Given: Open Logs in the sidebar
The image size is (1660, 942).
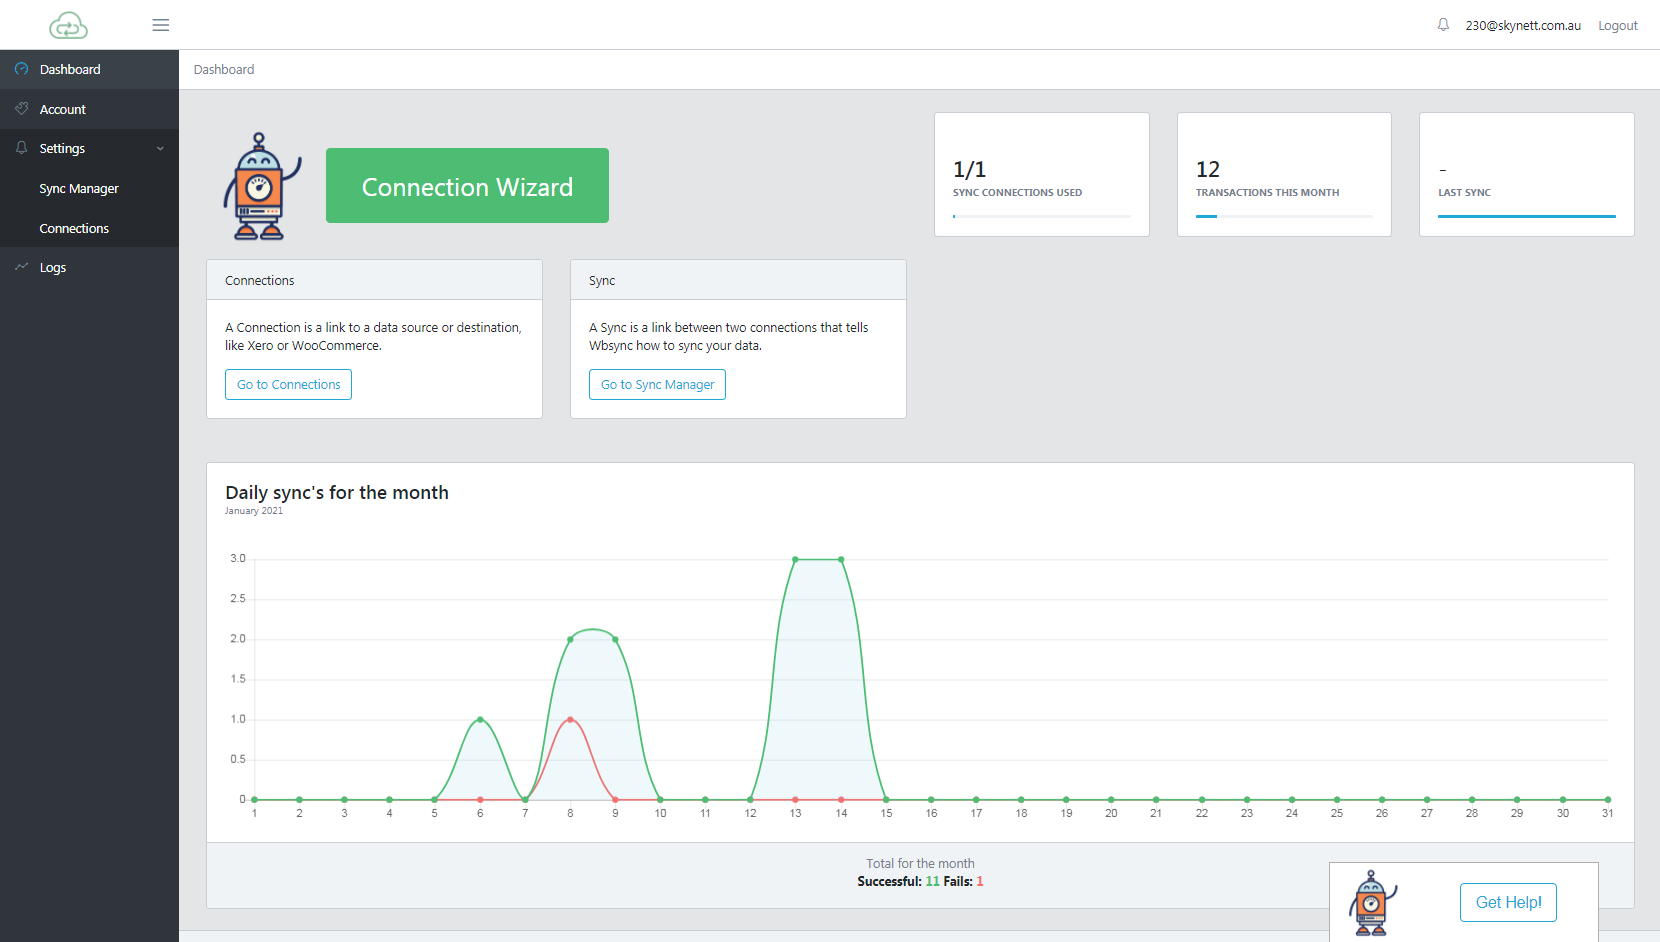Looking at the screenshot, I should [x=89, y=267].
